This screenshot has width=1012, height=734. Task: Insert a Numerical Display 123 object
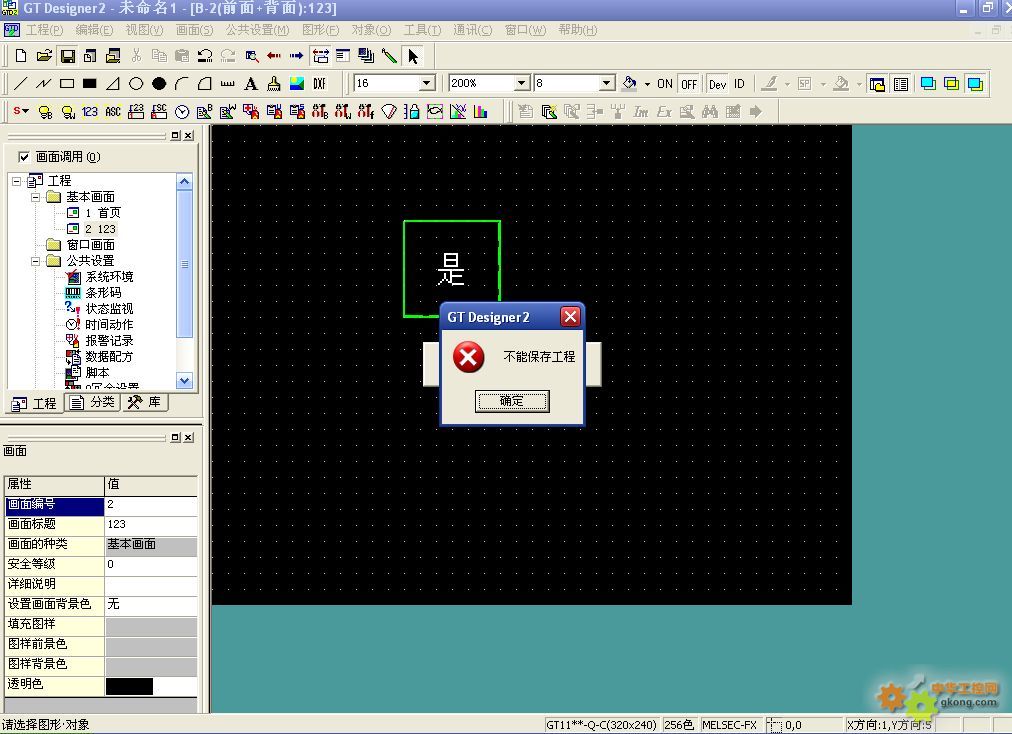click(90, 112)
